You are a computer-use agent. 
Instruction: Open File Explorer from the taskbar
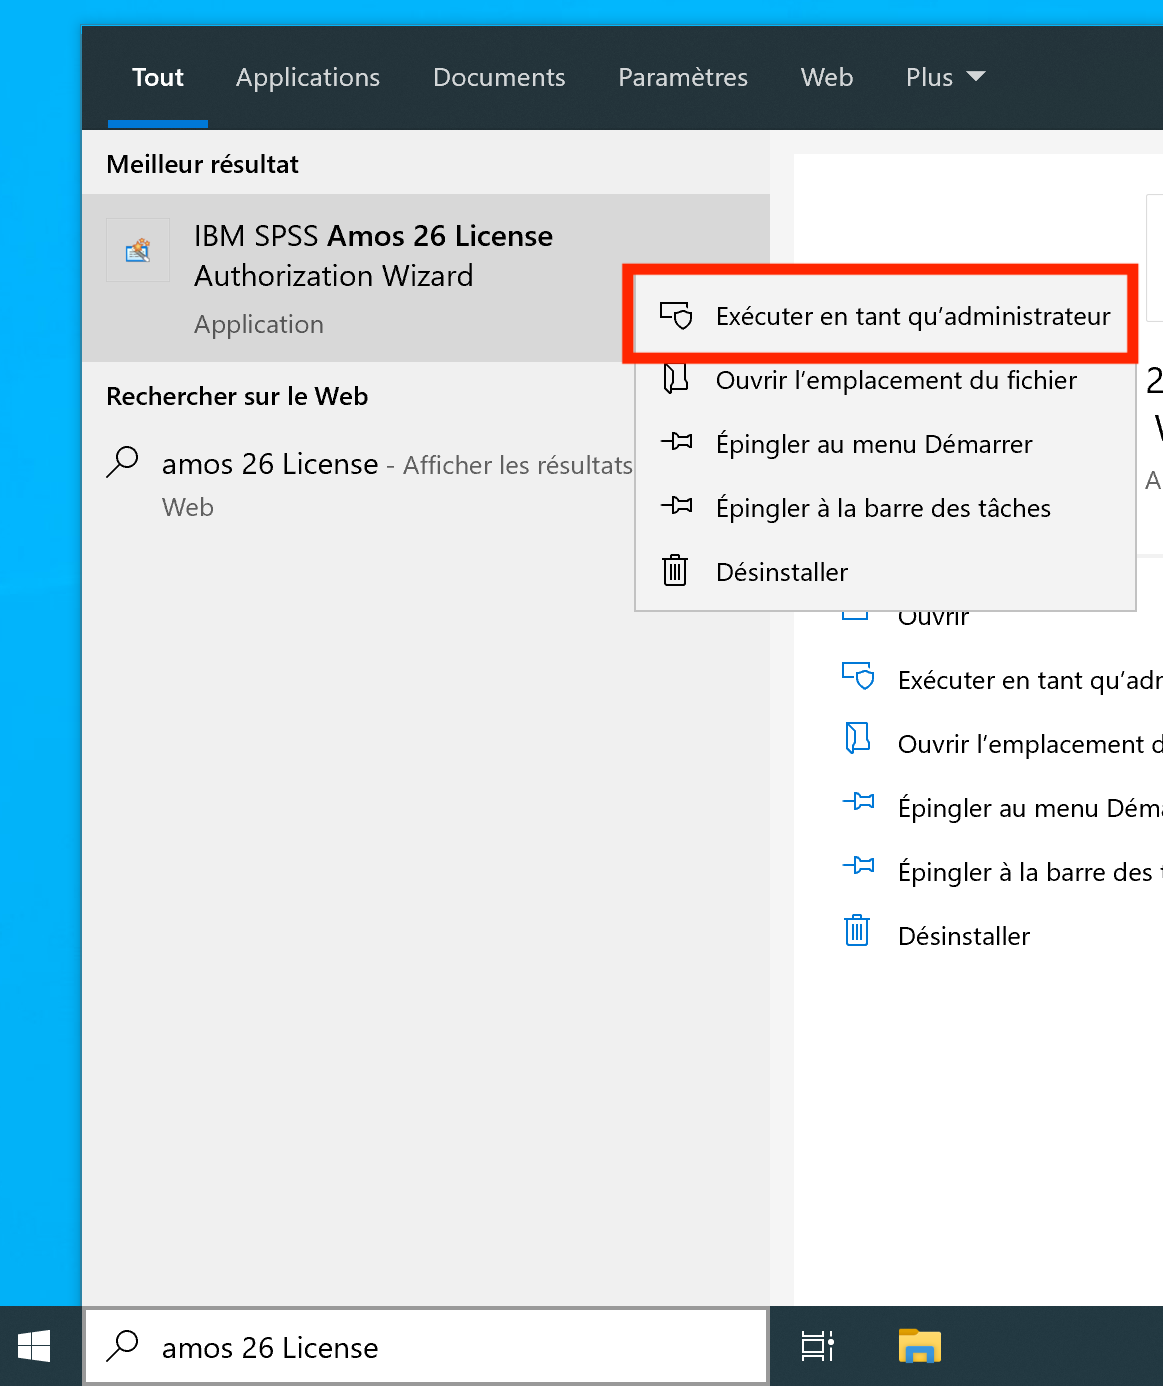(x=919, y=1346)
